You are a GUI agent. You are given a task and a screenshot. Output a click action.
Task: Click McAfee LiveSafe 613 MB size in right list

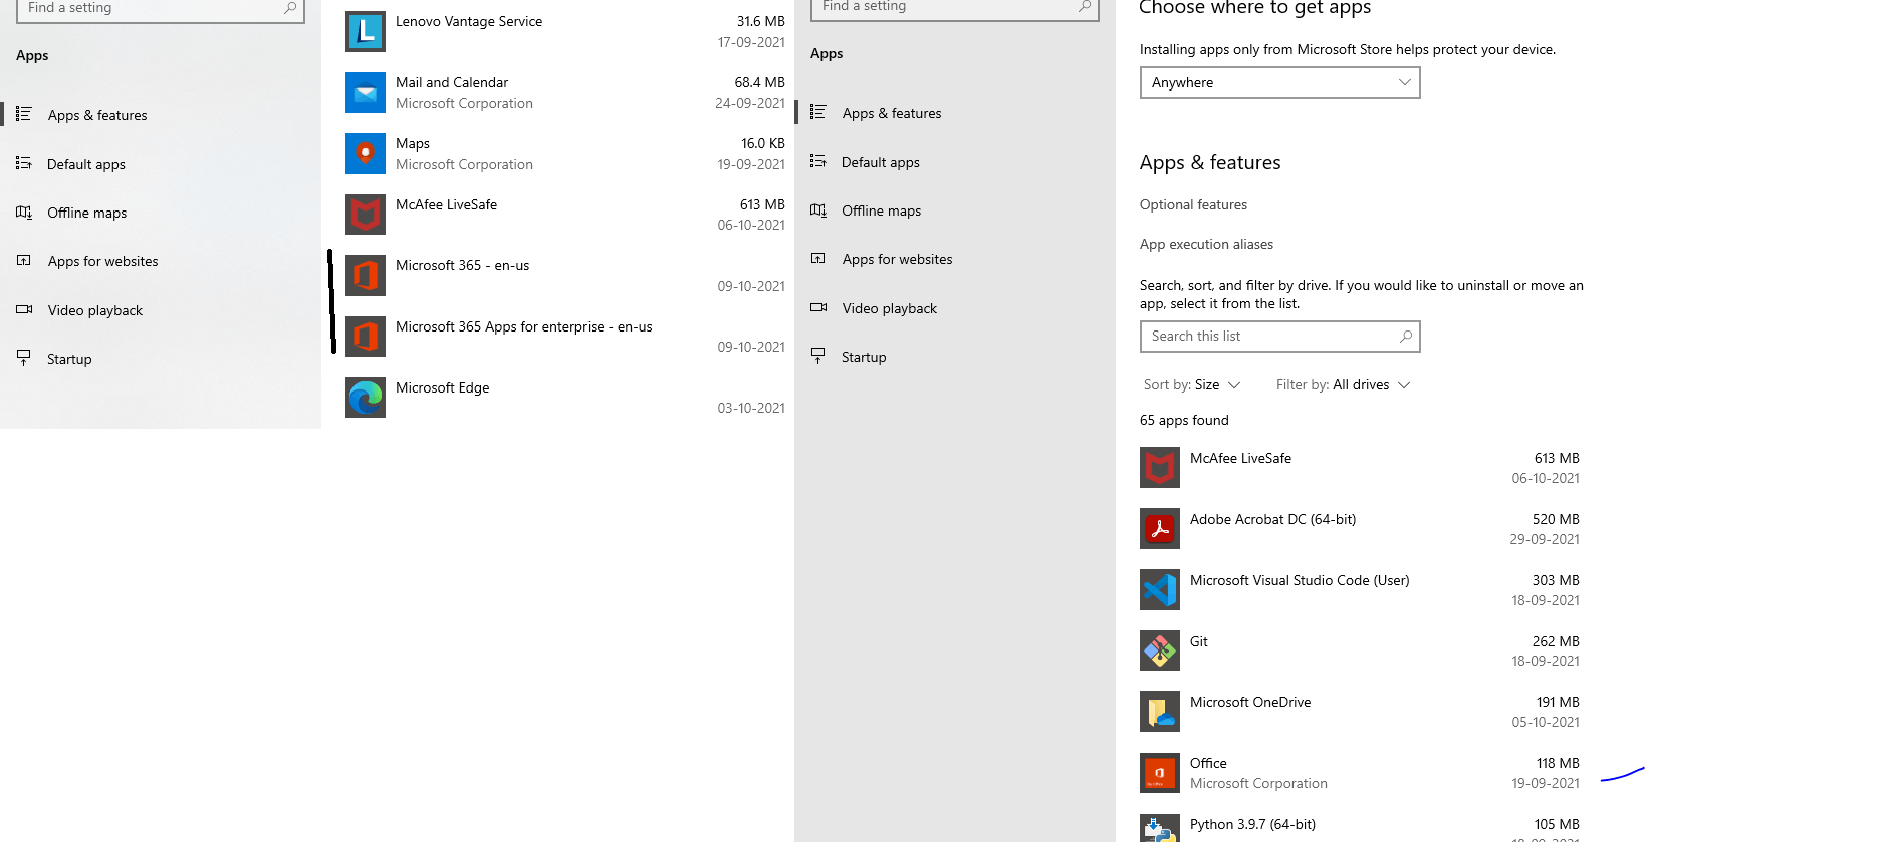(1557, 458)
